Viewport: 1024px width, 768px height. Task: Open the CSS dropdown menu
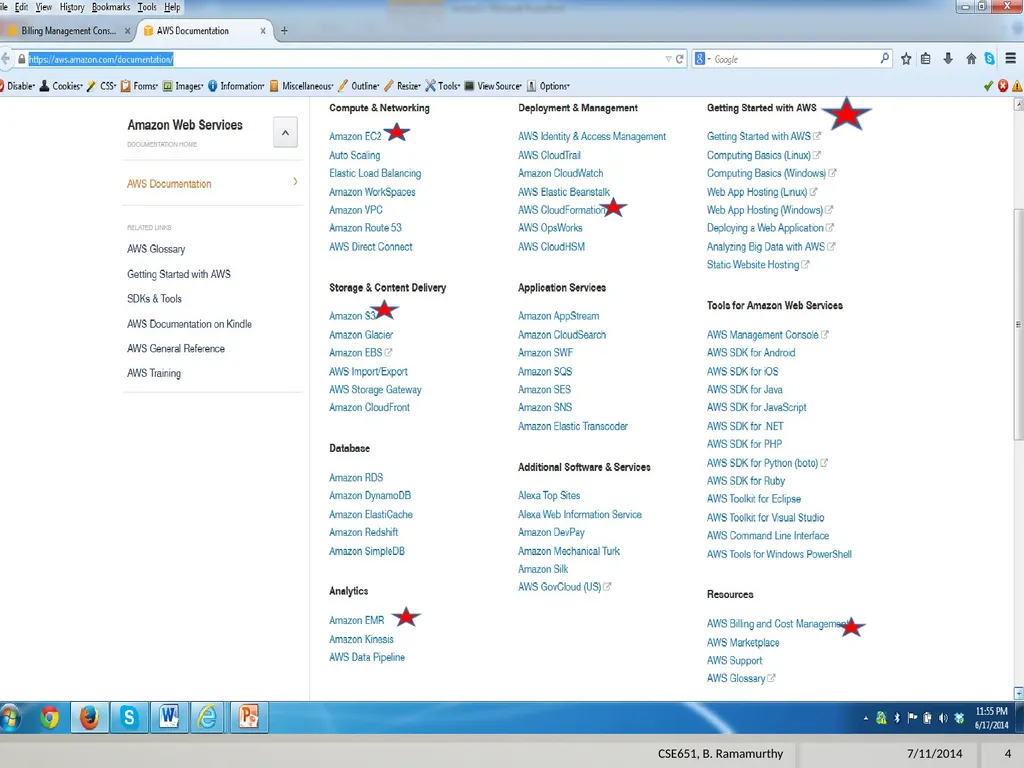tap(102, 86)
